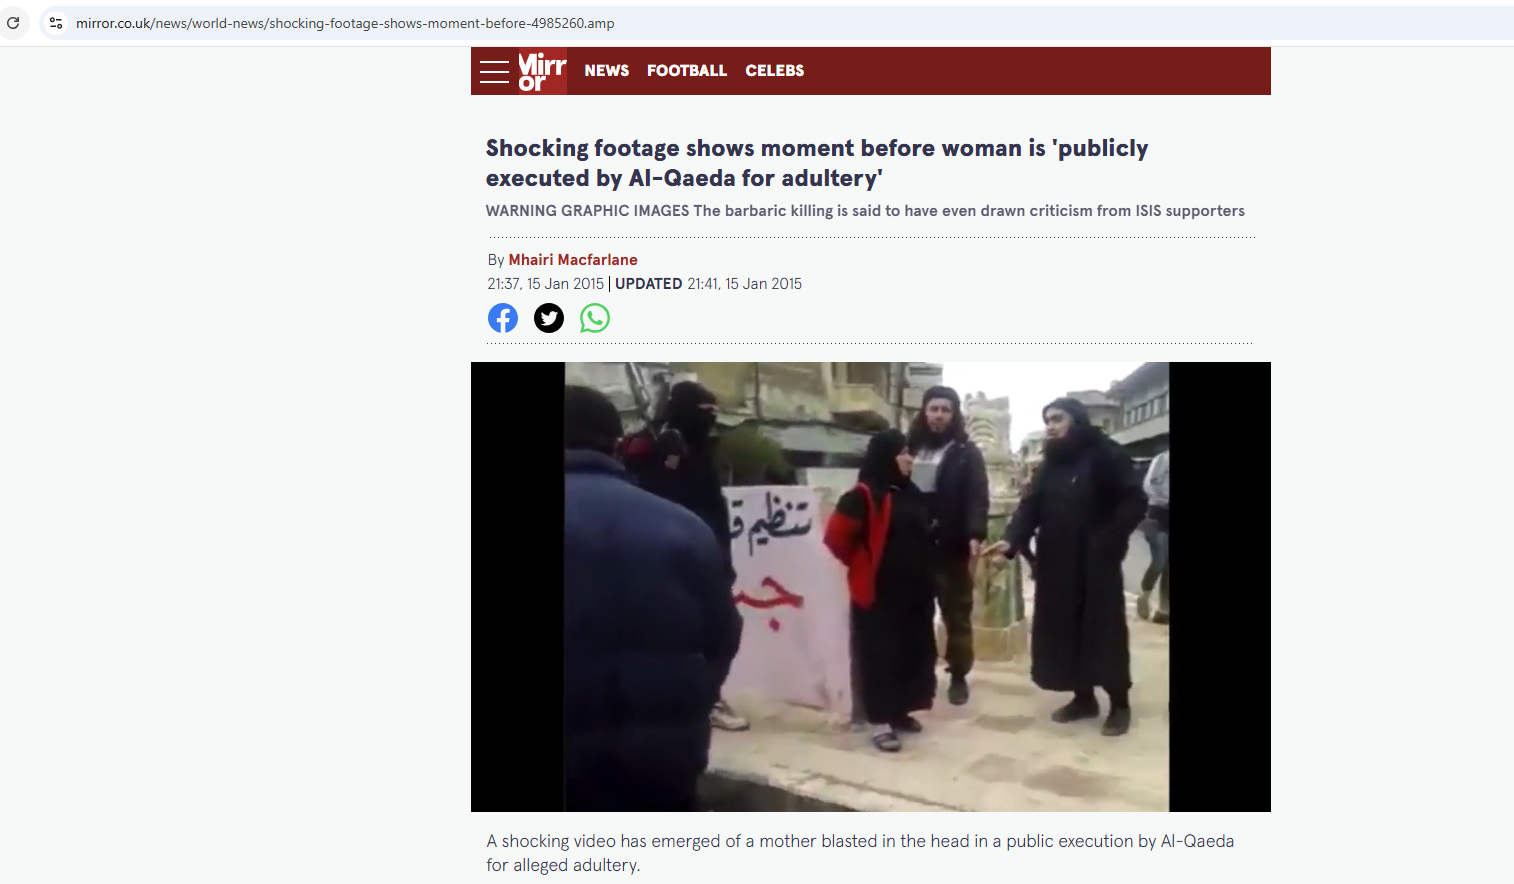The height and width of the screenshot is (884, 1514).
Task: Click the 'By' byline label
Action: click(x=496, y=260)
